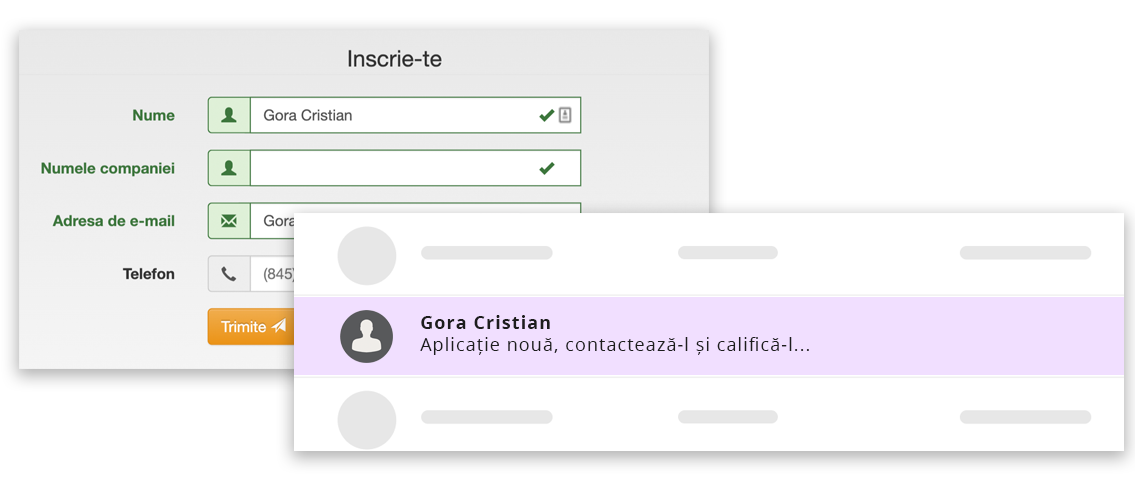The width and height of the screenshot is (1135, 500).
Task: Click the green checkmark in Nume field
Action: pos(547,115)
